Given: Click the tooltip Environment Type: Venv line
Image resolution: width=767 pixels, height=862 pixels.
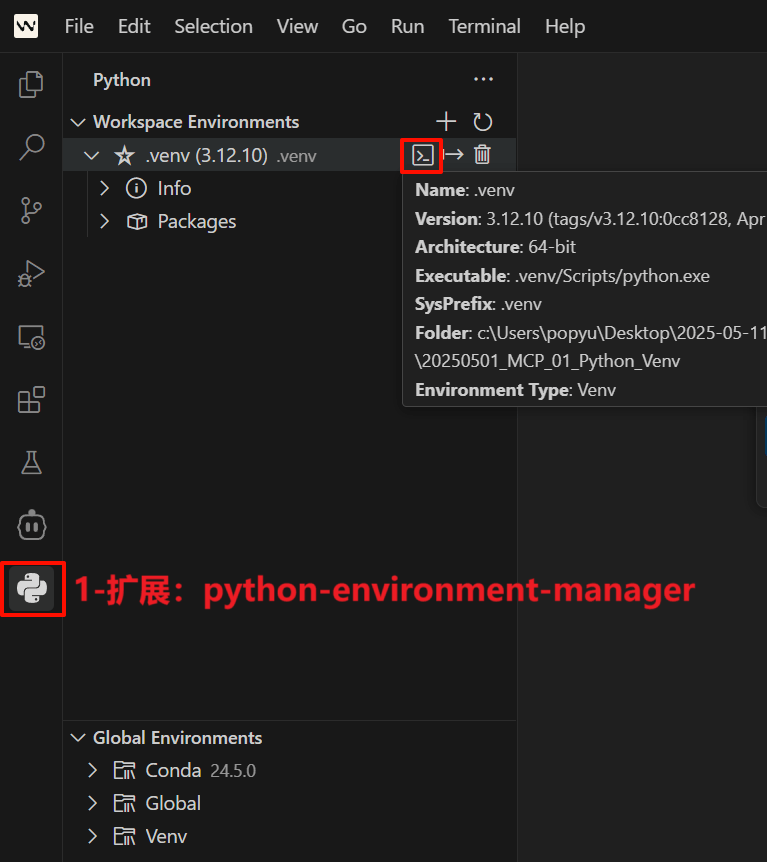Looking at the screenshot, I should 515,390.
